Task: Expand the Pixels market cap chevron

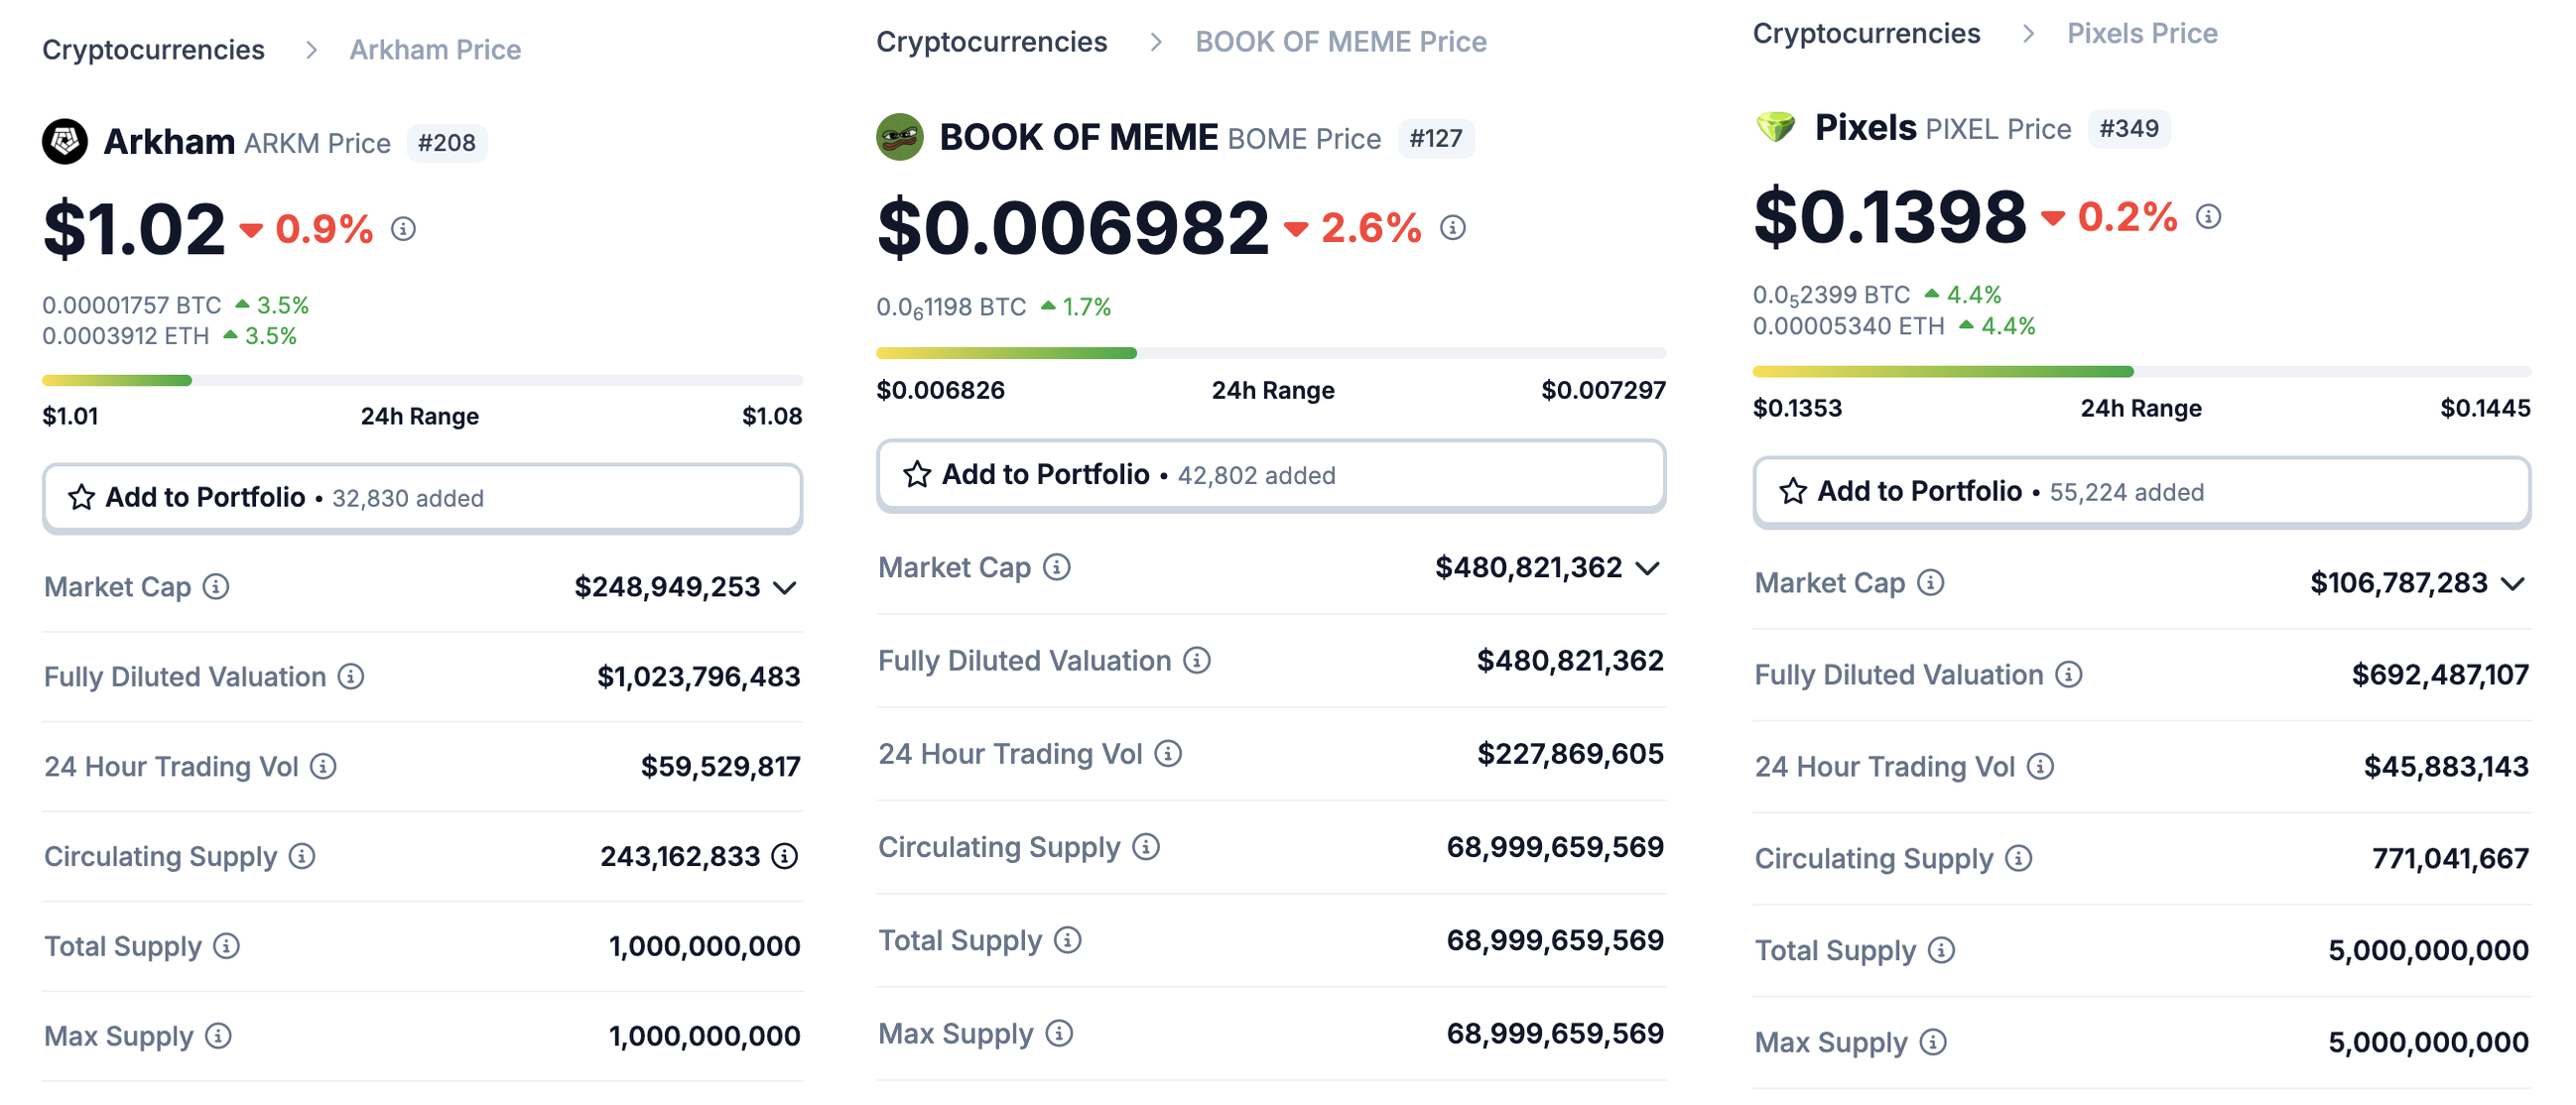Action: click(2514, 584)
